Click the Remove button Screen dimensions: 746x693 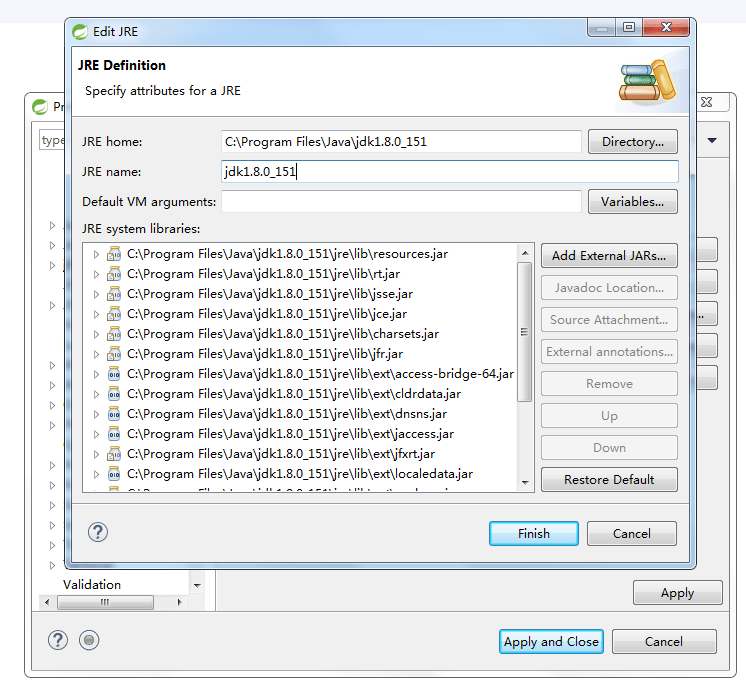coord(609,383)
